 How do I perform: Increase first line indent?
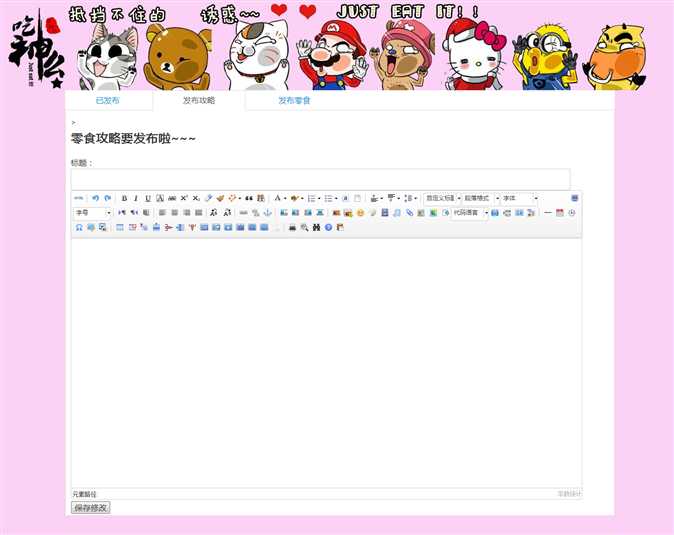click(x=146, y=213)
